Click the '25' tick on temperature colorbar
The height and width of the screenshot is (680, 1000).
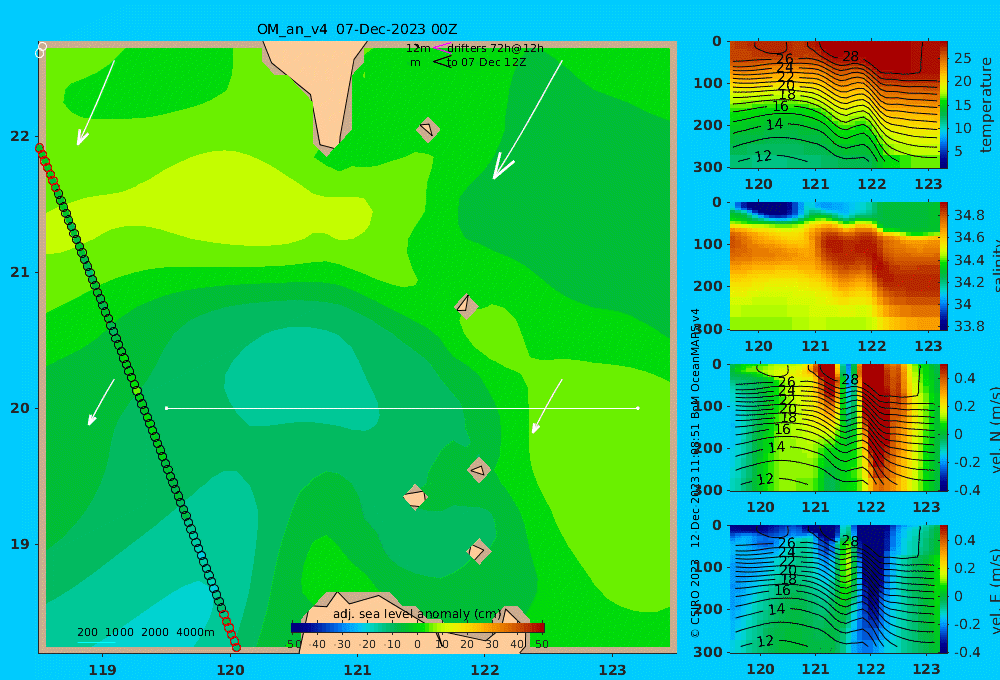point(963,58)
